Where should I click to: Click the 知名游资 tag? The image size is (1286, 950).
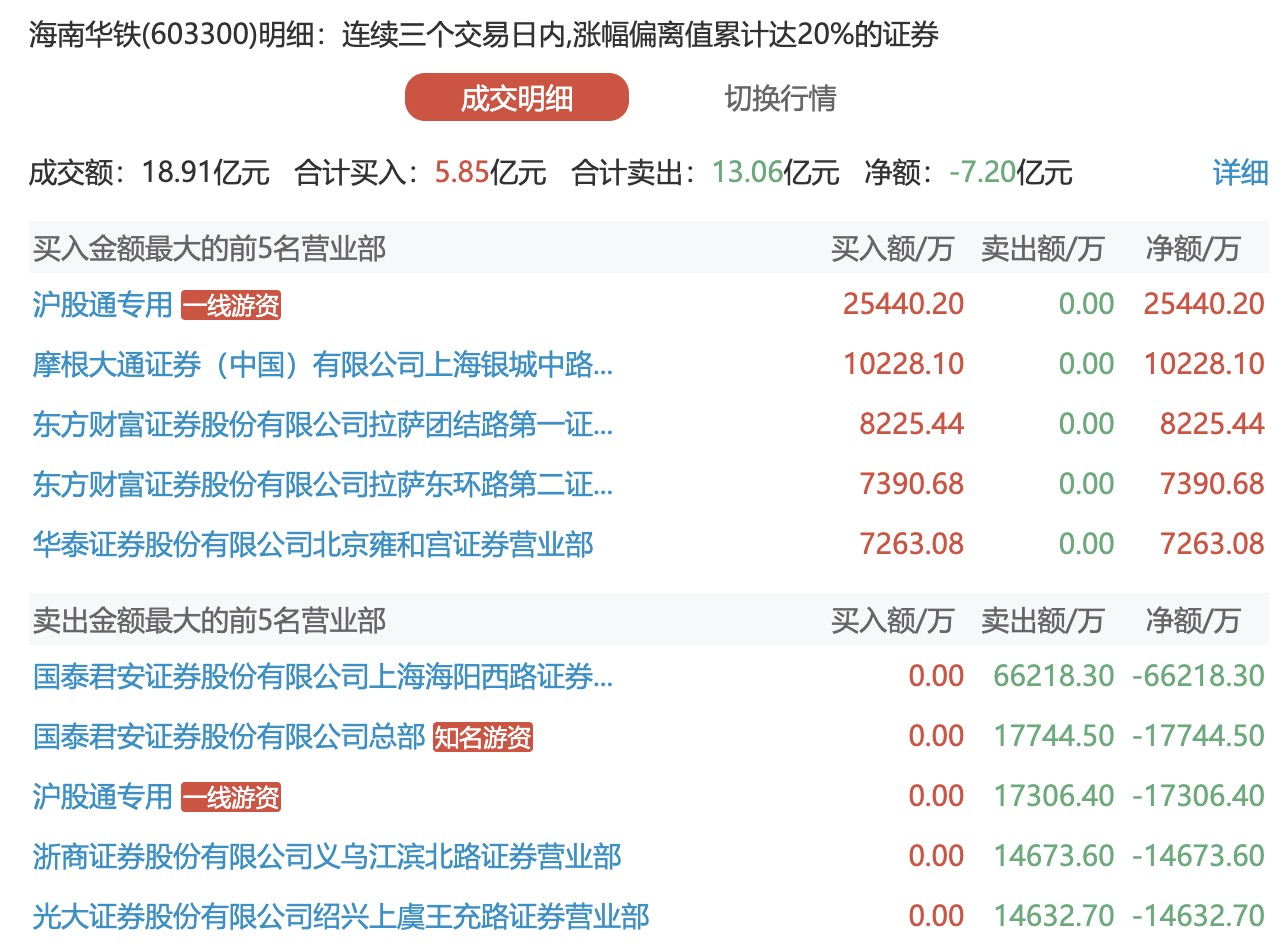(483, 738)
